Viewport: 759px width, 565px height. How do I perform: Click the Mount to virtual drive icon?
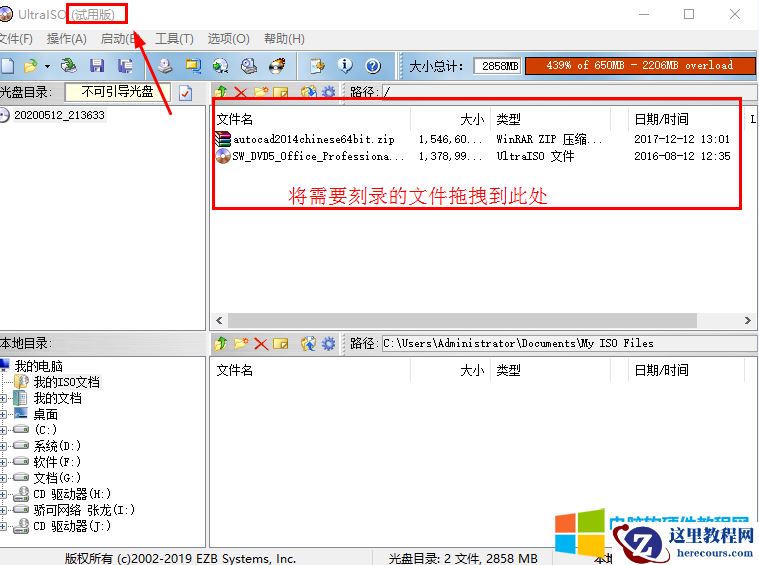[x=249, y=65]
